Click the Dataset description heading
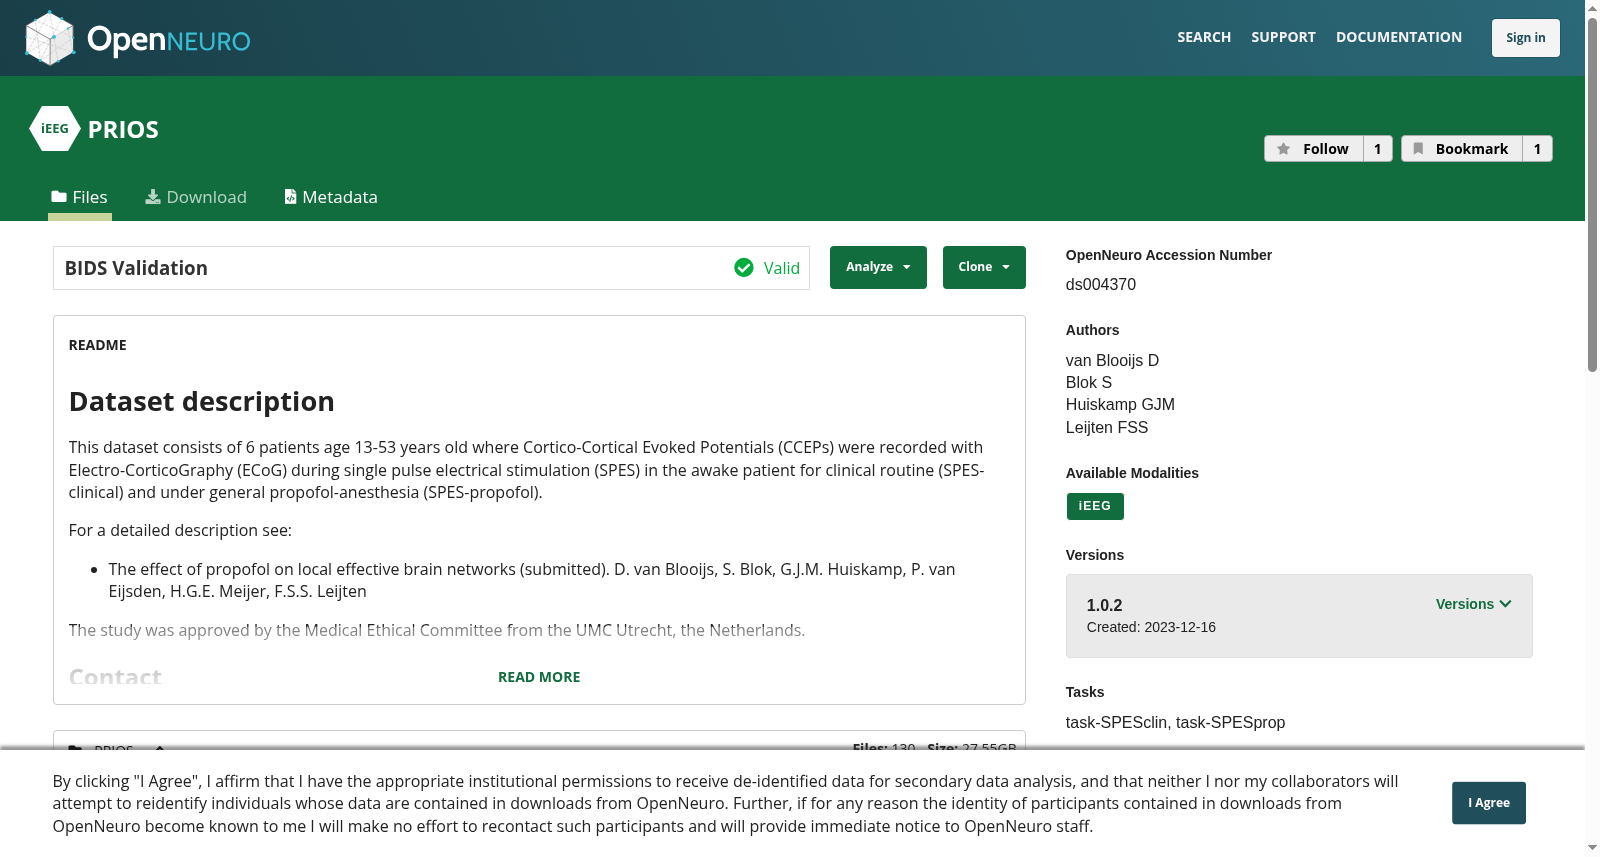Image resolution: width=1600 pixels, height=857 pixels. click(x=202, y=401)
